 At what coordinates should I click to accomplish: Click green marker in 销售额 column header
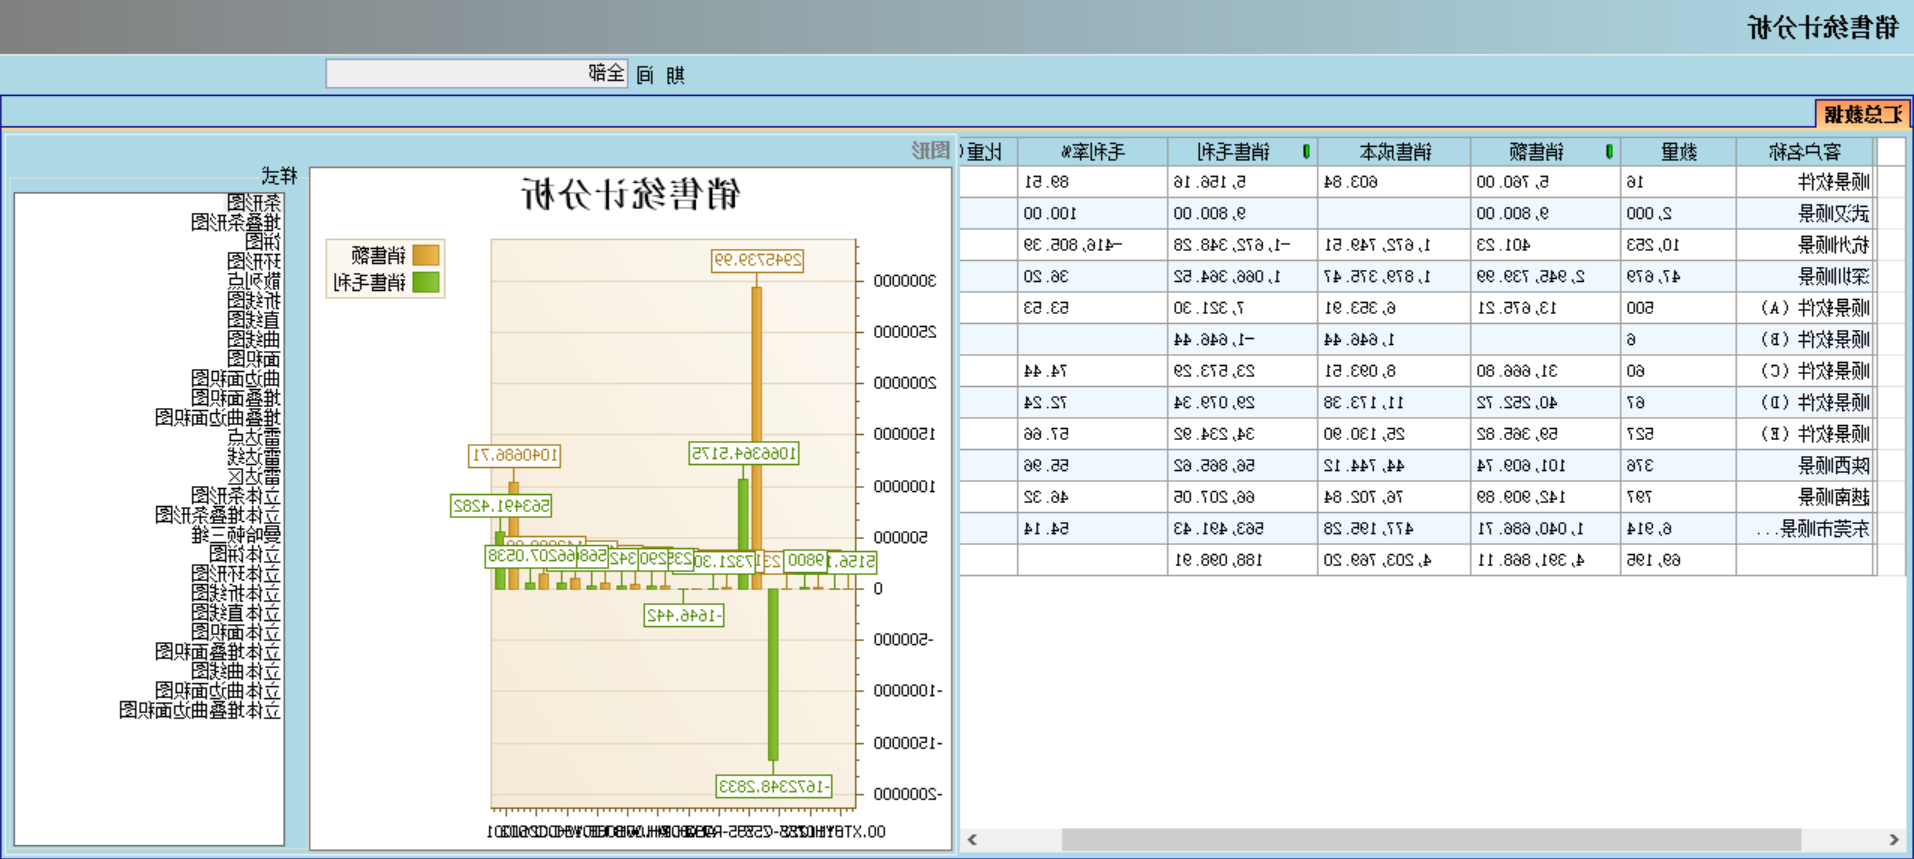1609,152
